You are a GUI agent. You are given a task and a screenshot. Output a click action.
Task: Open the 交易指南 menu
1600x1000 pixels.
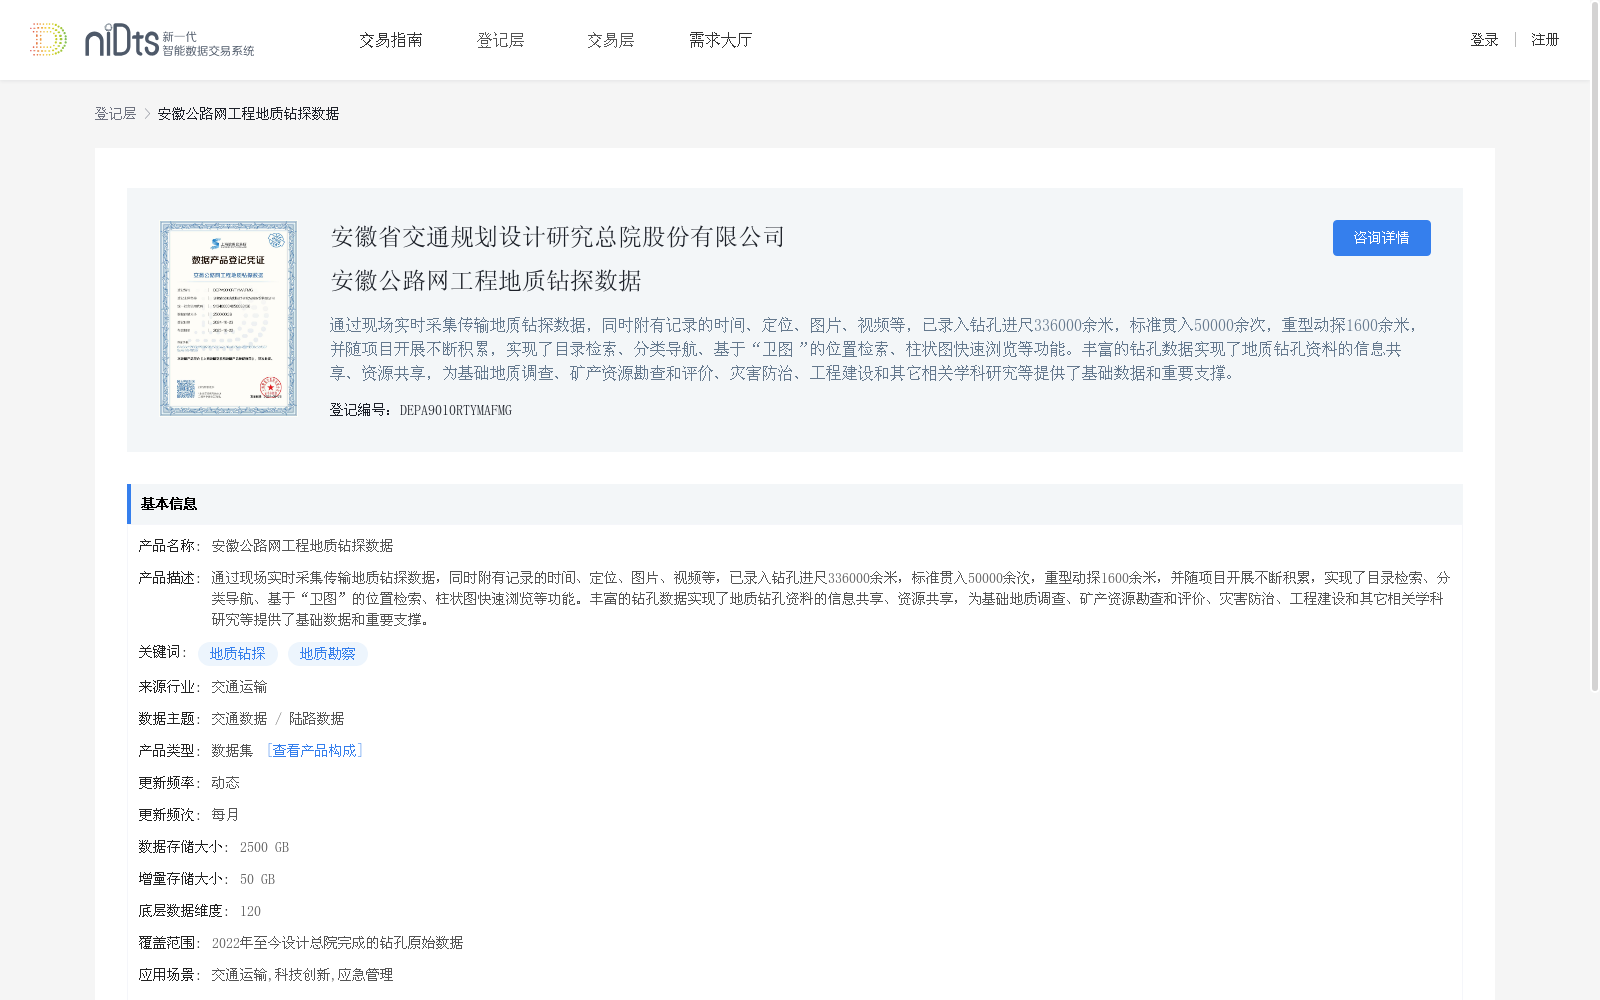click(x=391, y=40)
